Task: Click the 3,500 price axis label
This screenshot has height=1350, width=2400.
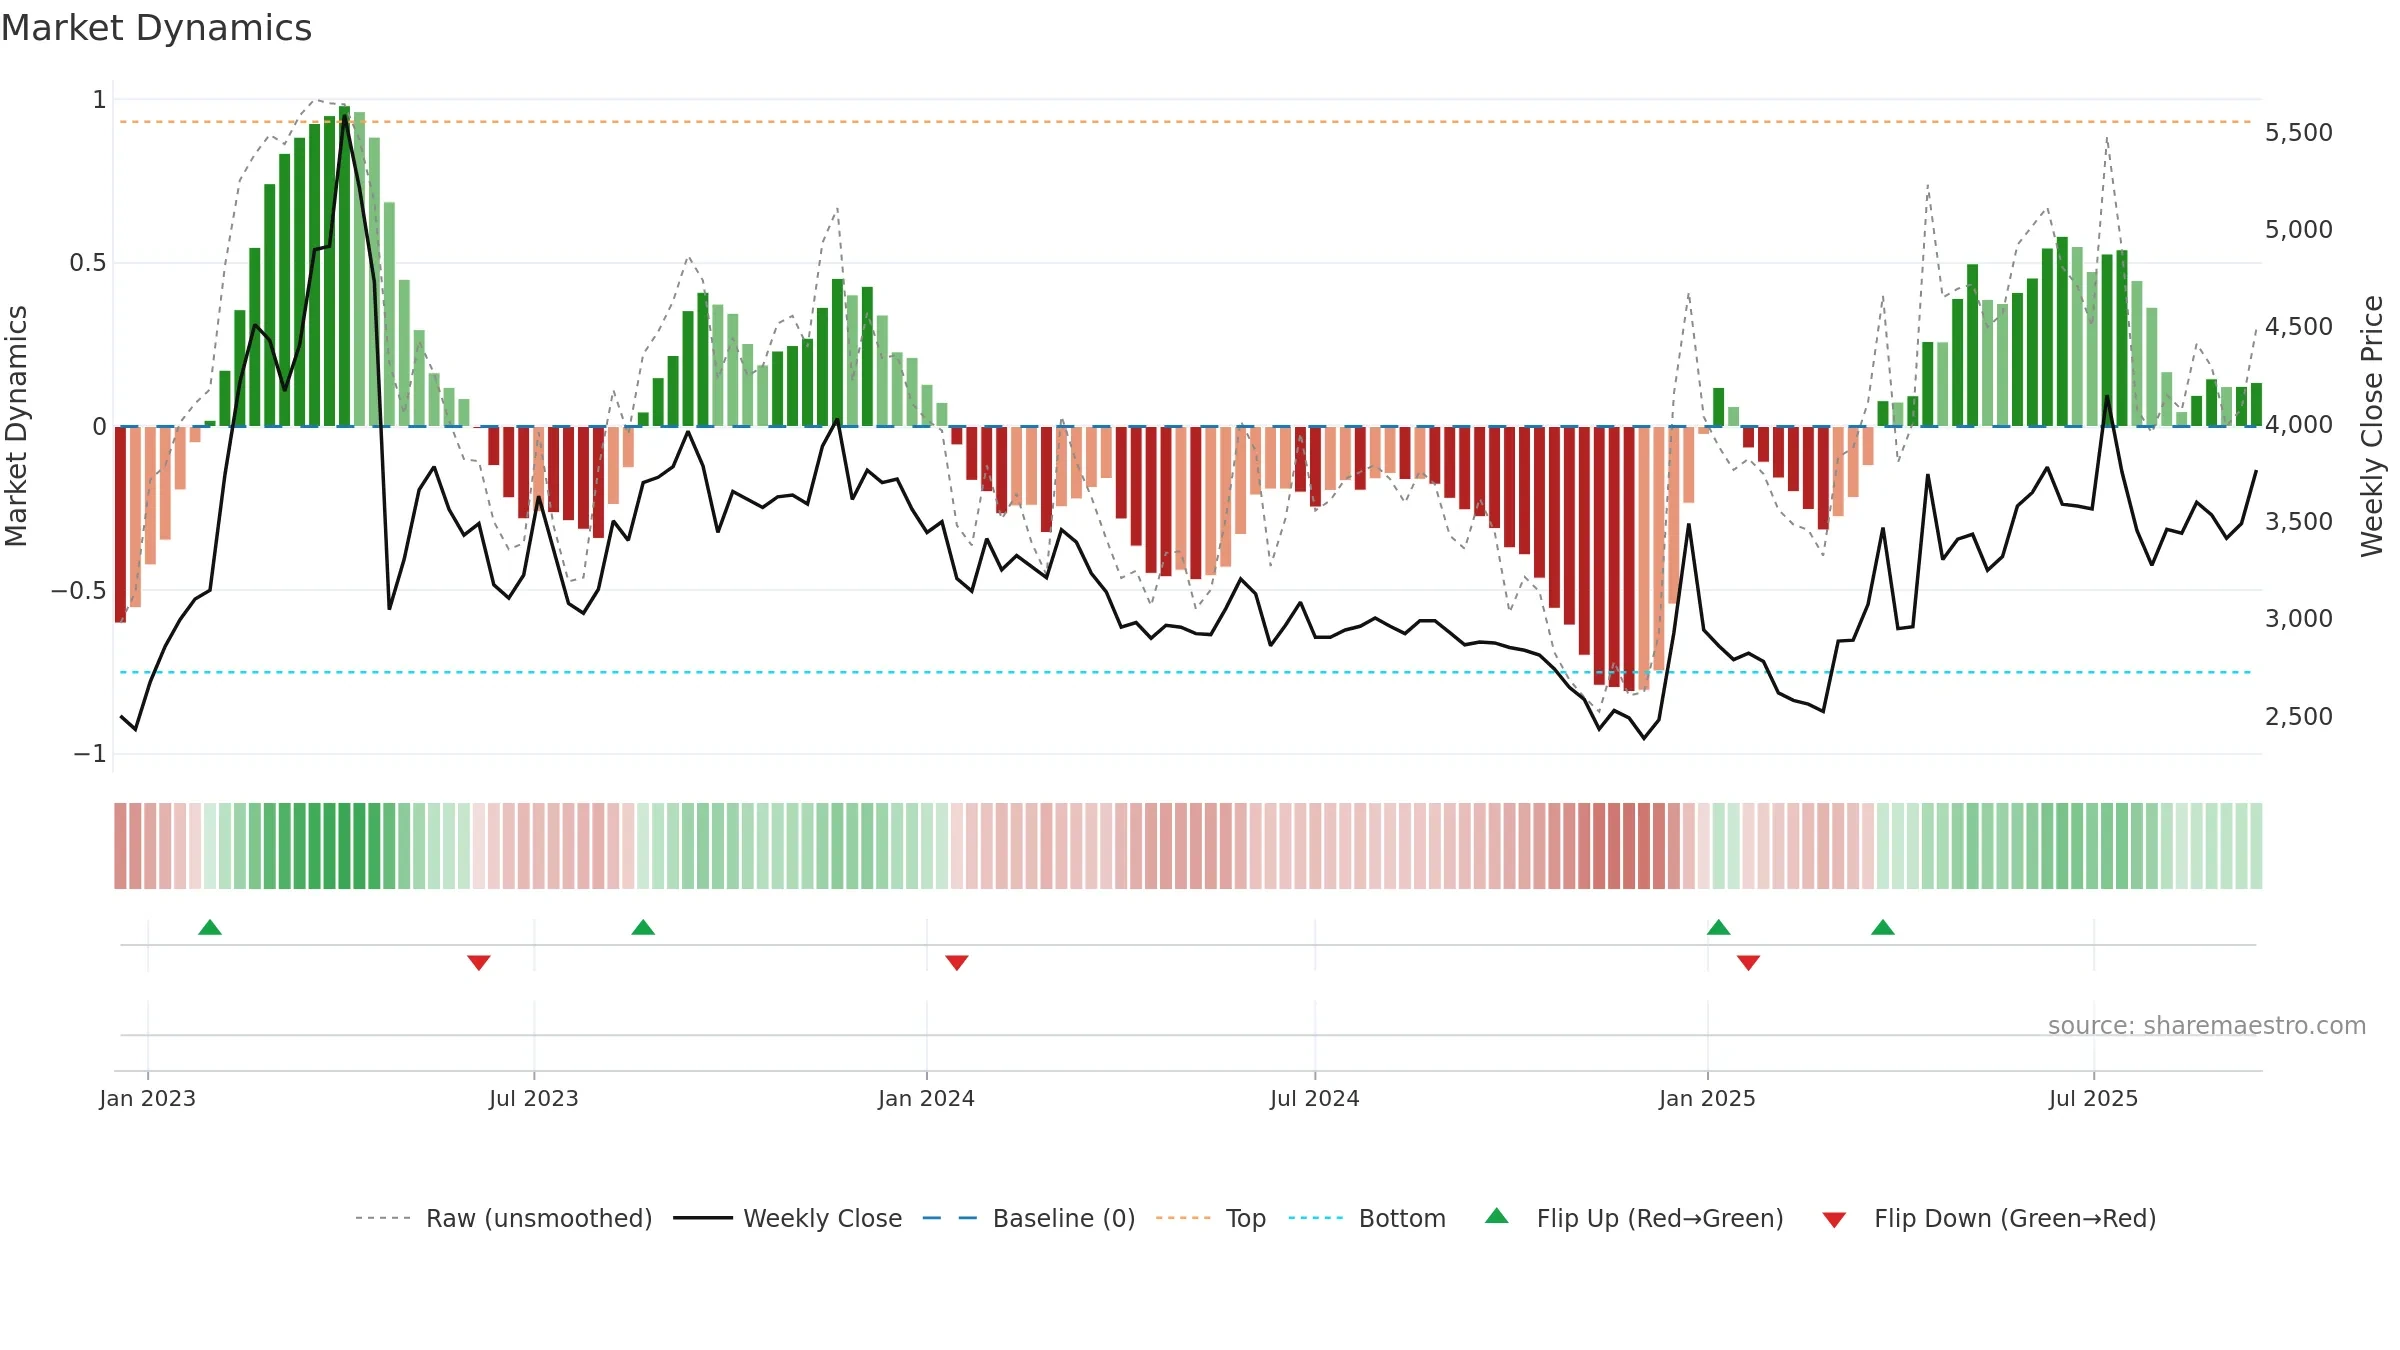Action: tap(2299, 521)
